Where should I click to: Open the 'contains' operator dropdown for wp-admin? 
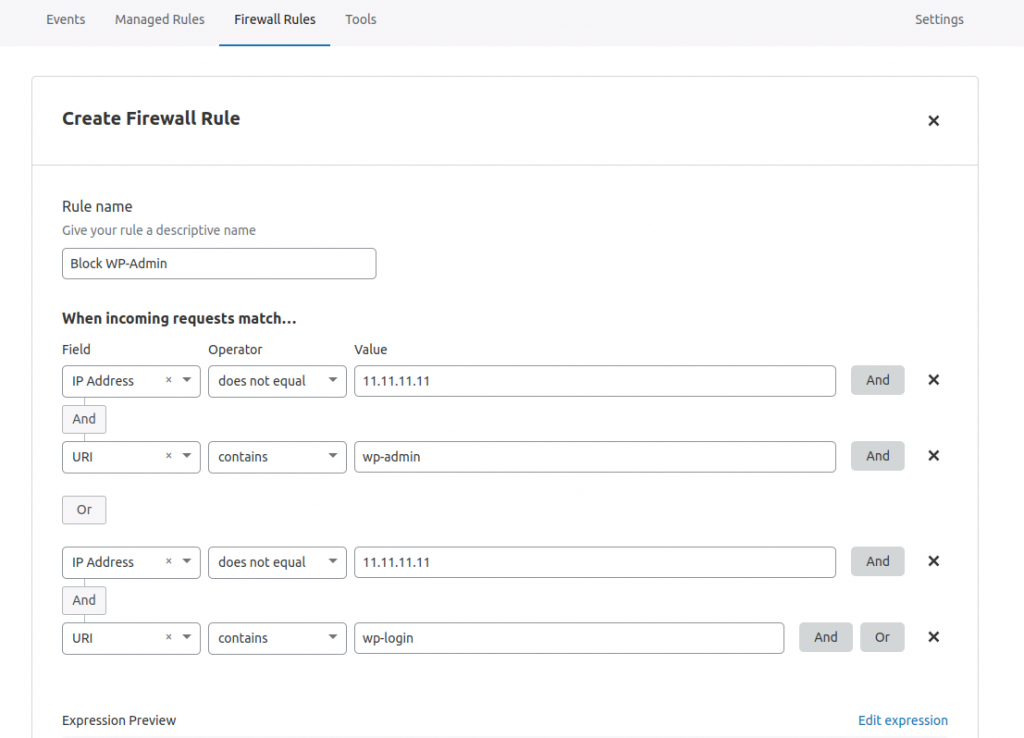(x=277, y=457)
